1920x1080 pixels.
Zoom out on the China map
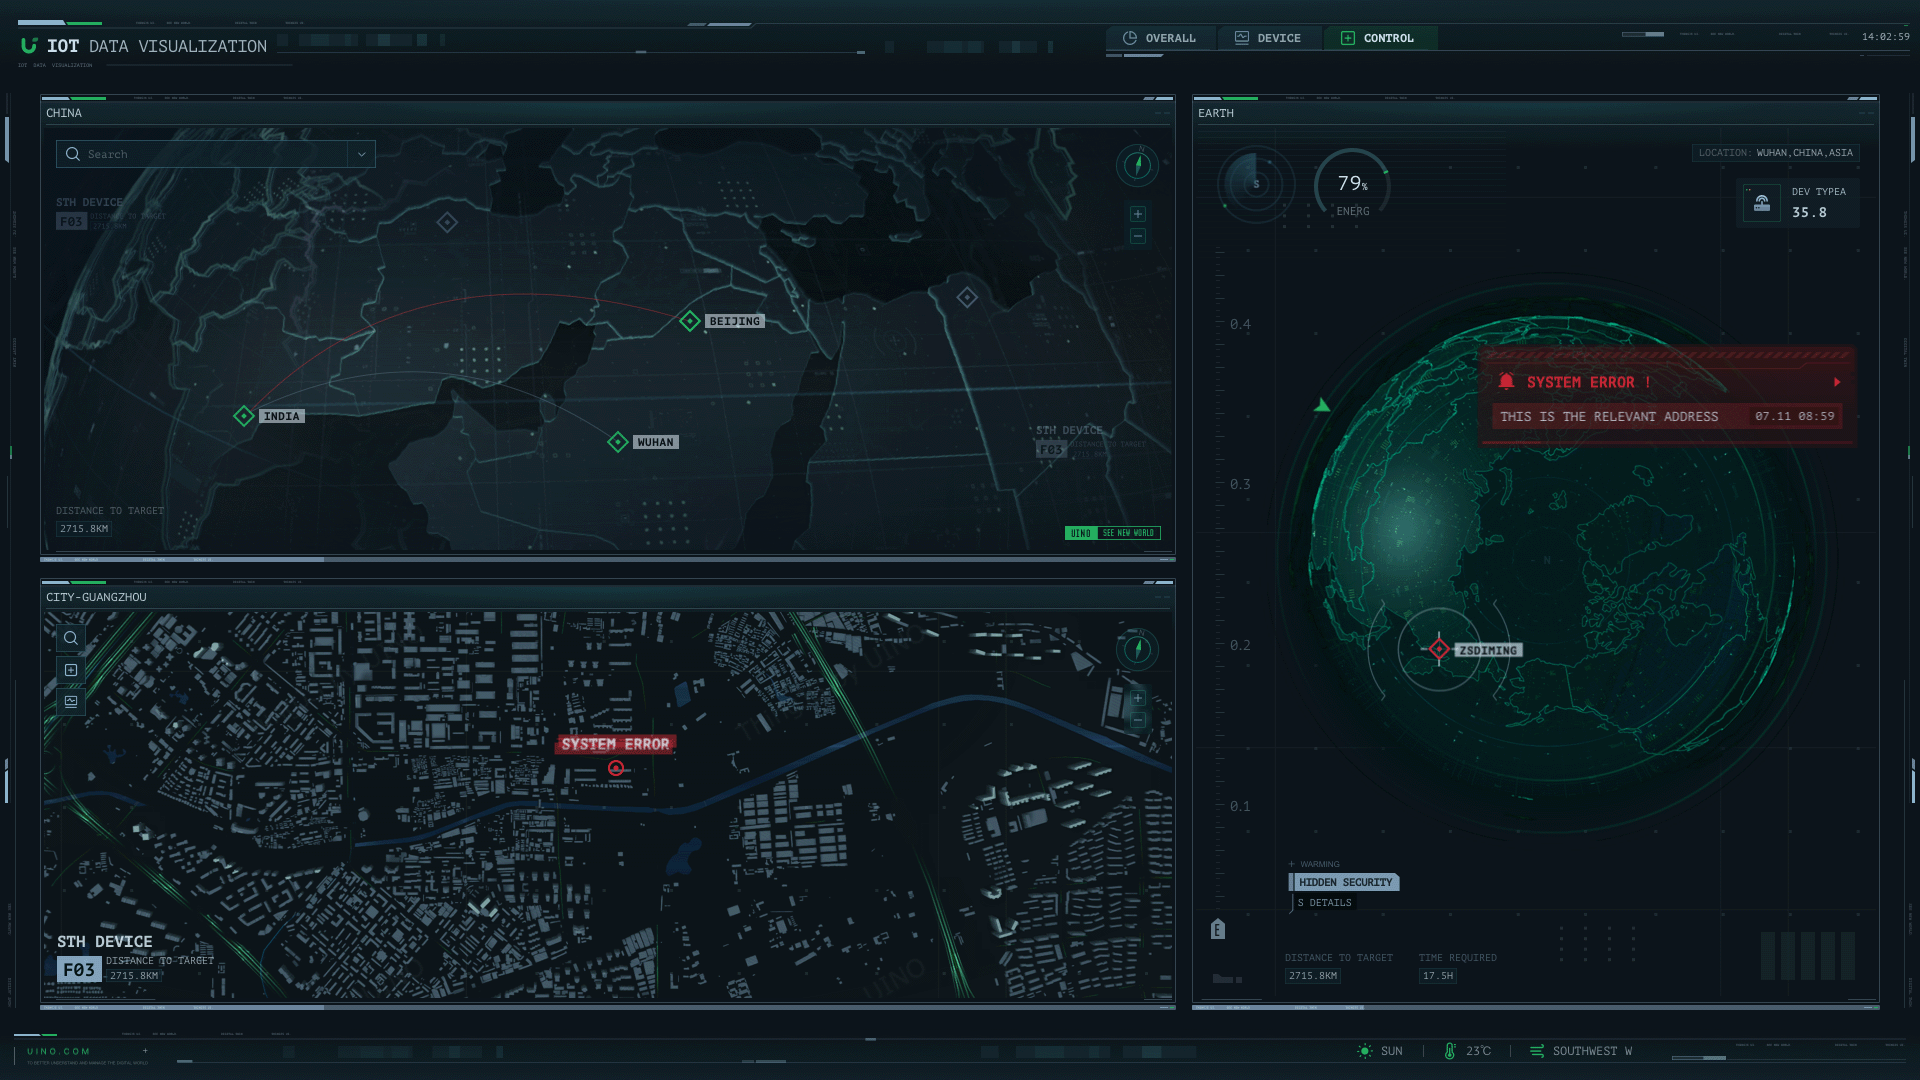[1137, 236]
